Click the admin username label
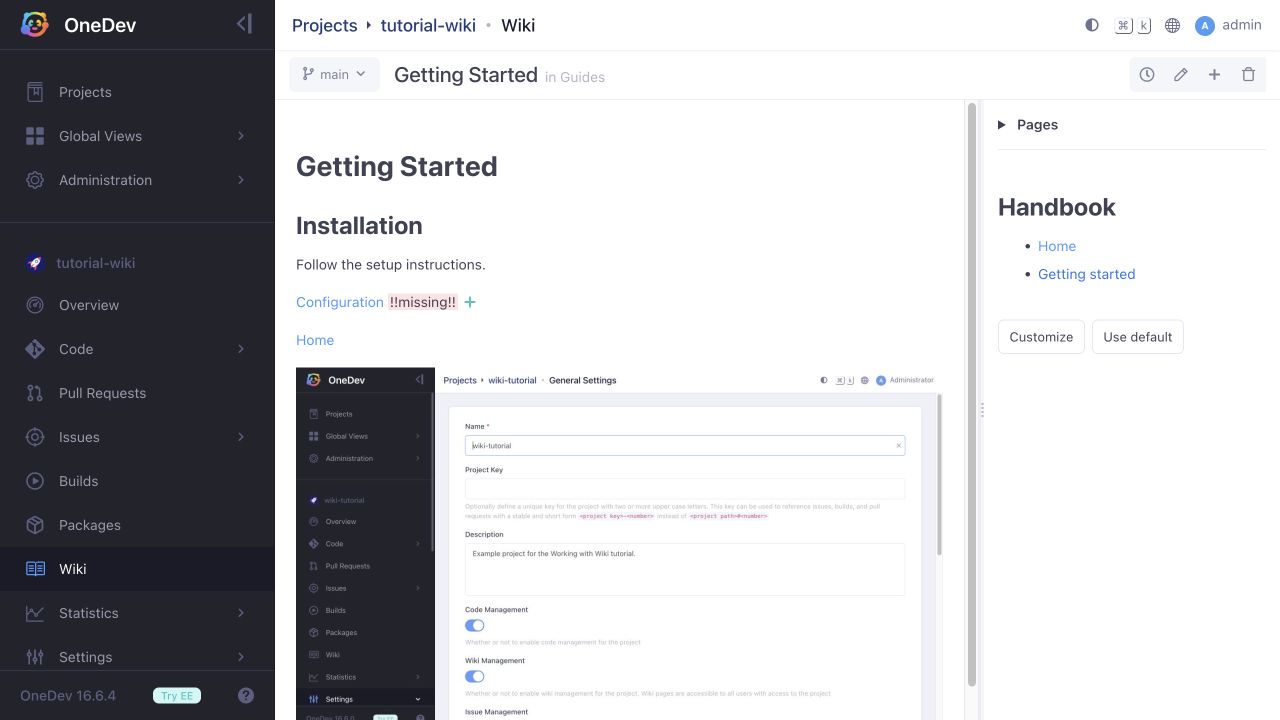 pos(1242,25)
